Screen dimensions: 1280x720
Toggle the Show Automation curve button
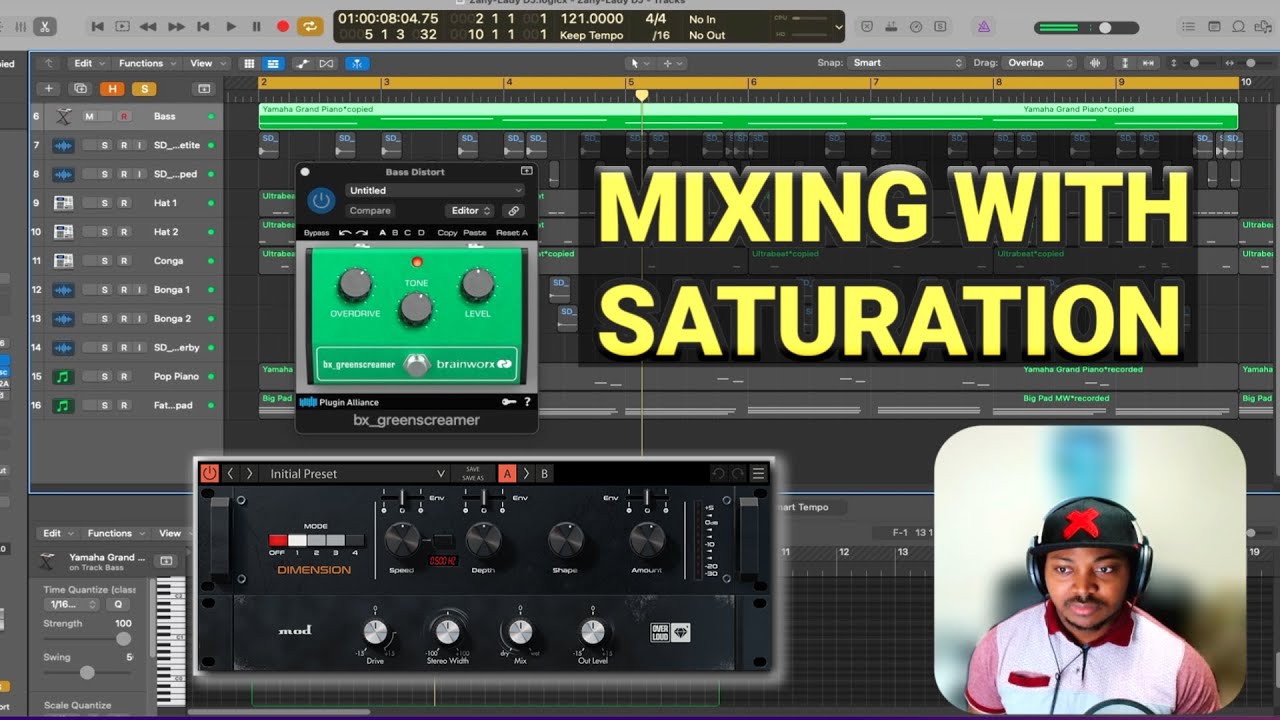(x=303, y=63)
